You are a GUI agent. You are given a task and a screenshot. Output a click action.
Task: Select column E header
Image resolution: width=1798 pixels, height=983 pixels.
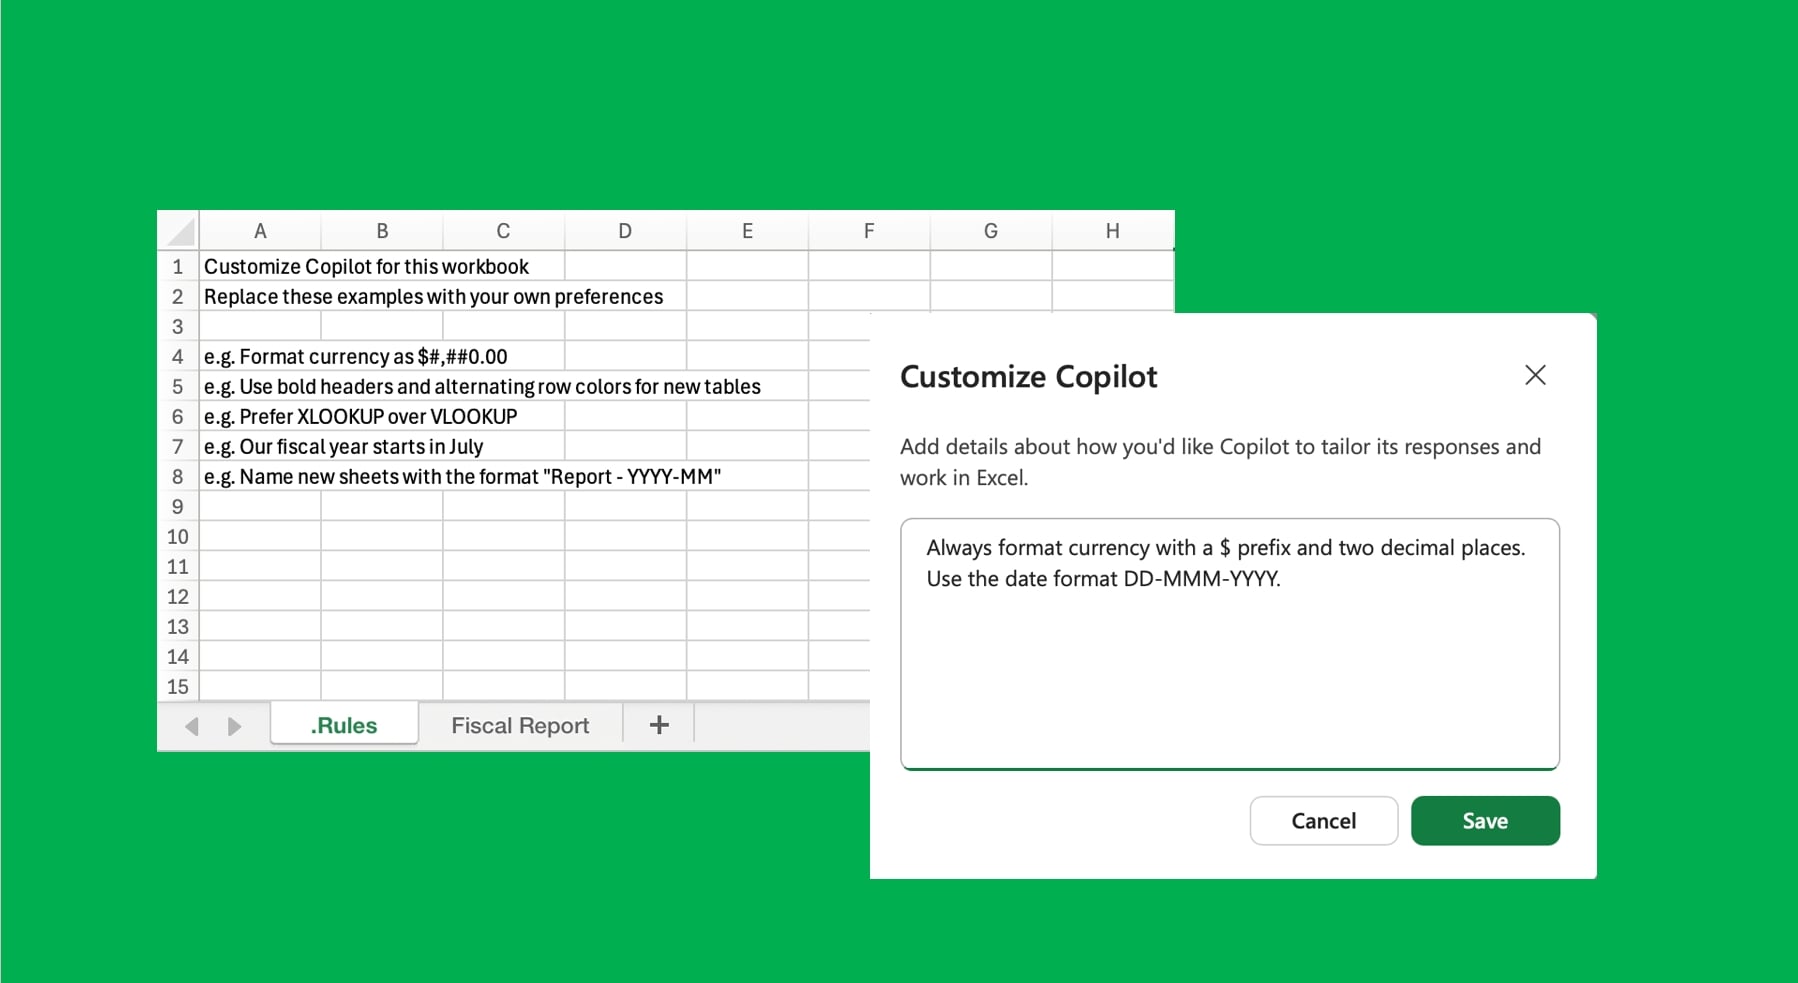coord(747,231)
